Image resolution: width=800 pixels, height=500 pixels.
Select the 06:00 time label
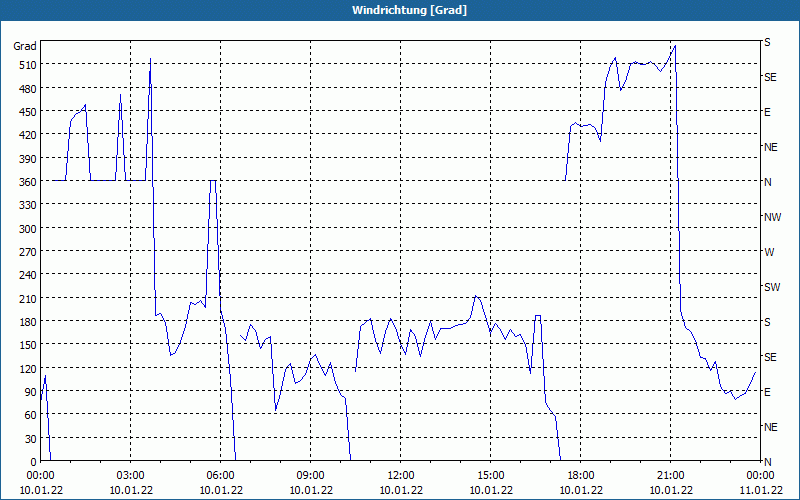click(220, 476)
